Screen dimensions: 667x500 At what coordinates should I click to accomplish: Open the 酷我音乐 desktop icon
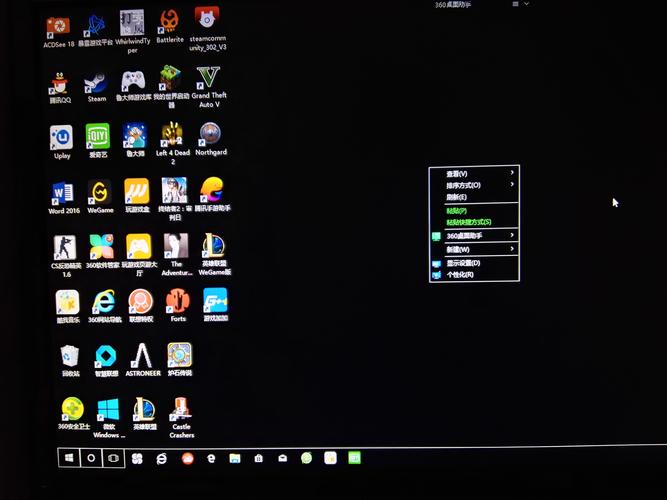coord(68,307)
